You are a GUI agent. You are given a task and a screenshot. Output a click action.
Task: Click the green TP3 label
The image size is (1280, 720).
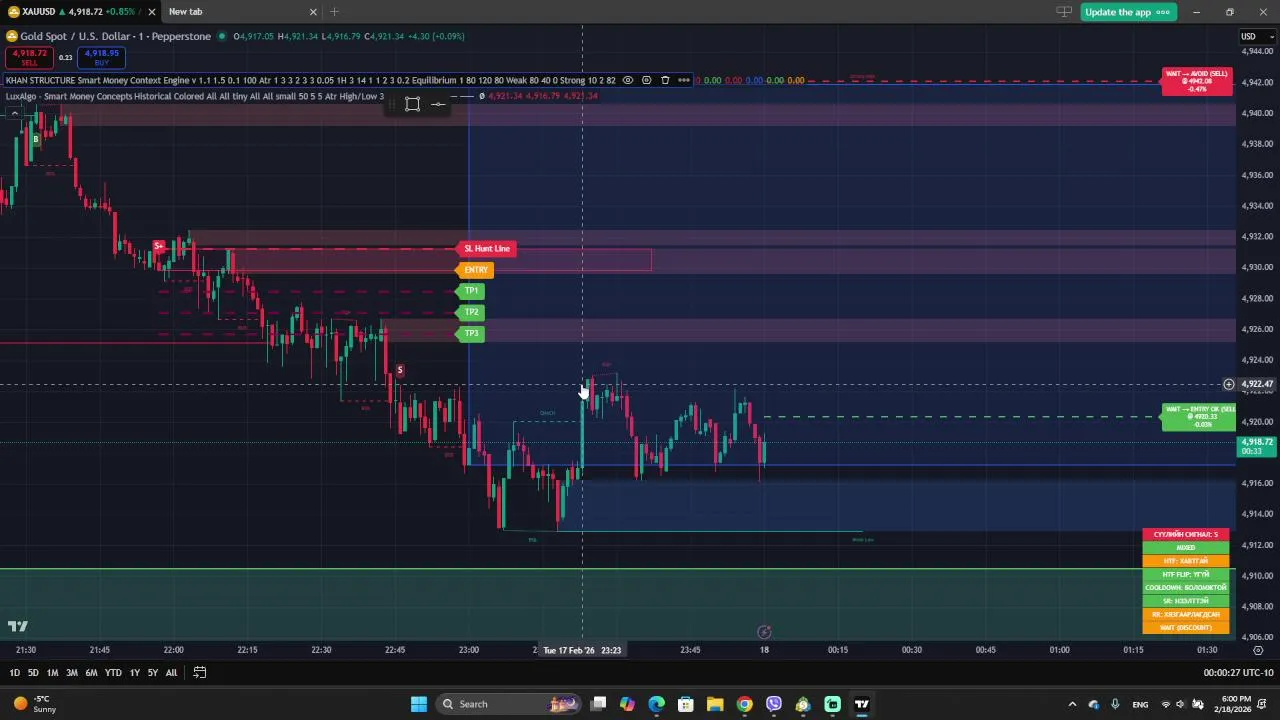coord(470,333)
